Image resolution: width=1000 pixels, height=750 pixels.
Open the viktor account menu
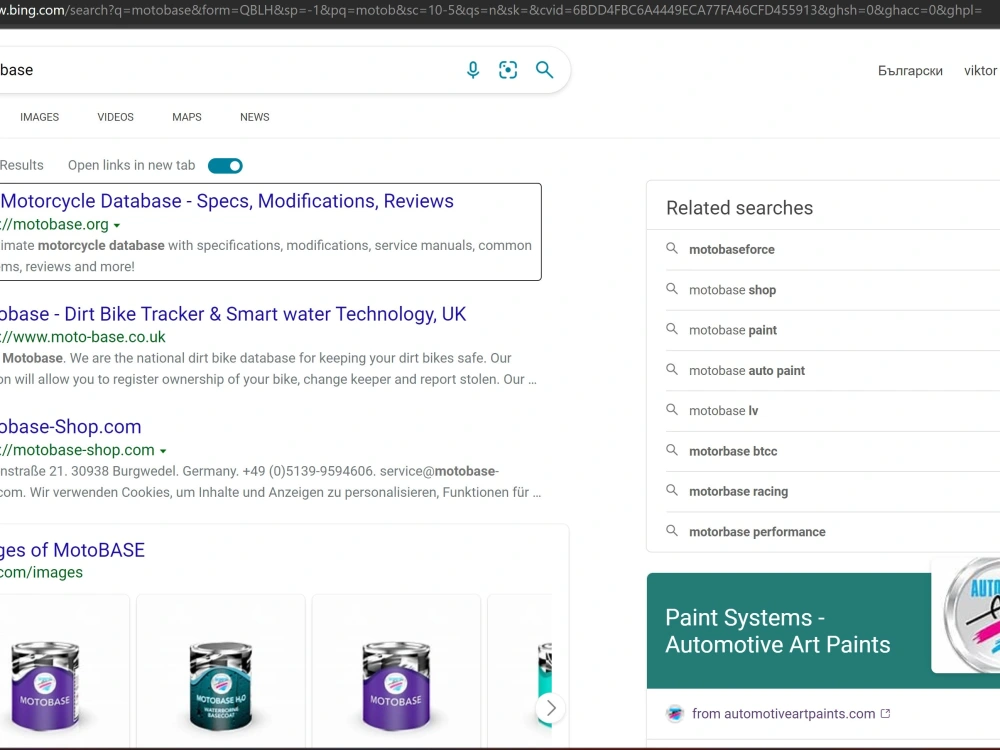pyautogui.click(x=980, y=70)
